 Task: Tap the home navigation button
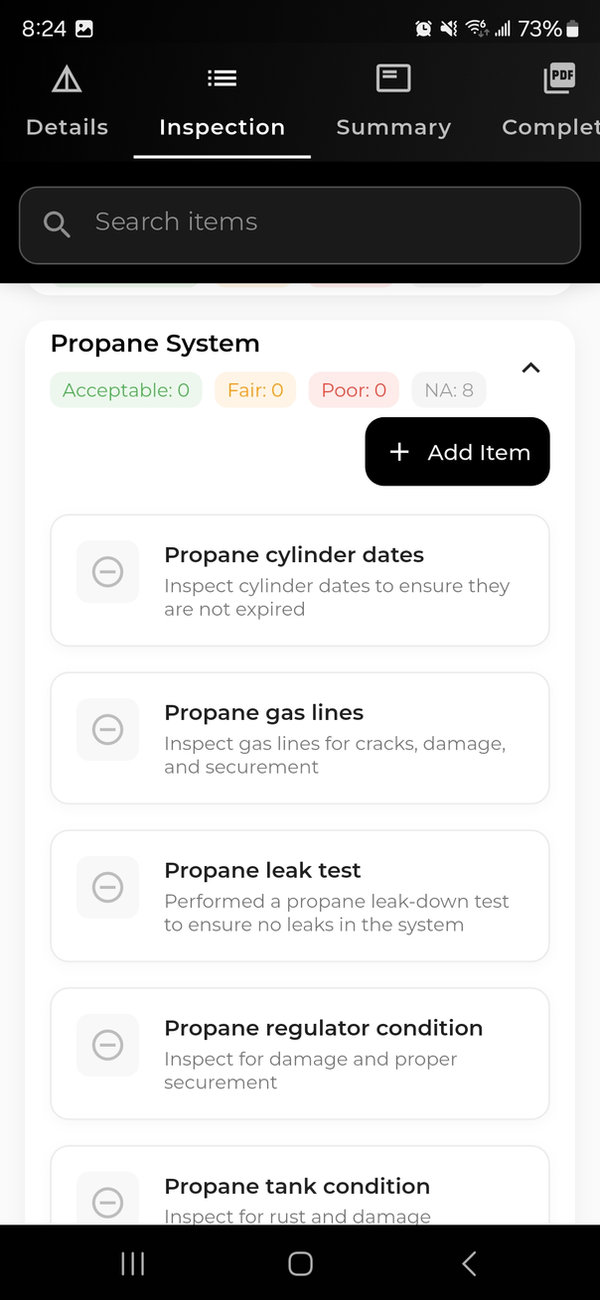pyautogui.click(x=299, y=1263)
